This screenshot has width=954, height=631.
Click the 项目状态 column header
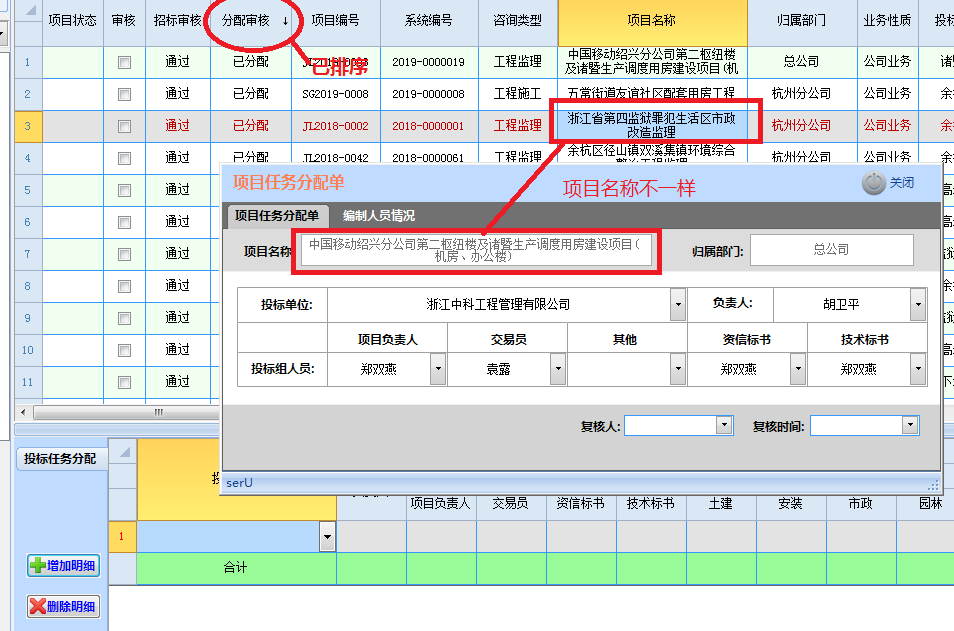[x=72, y=21]
